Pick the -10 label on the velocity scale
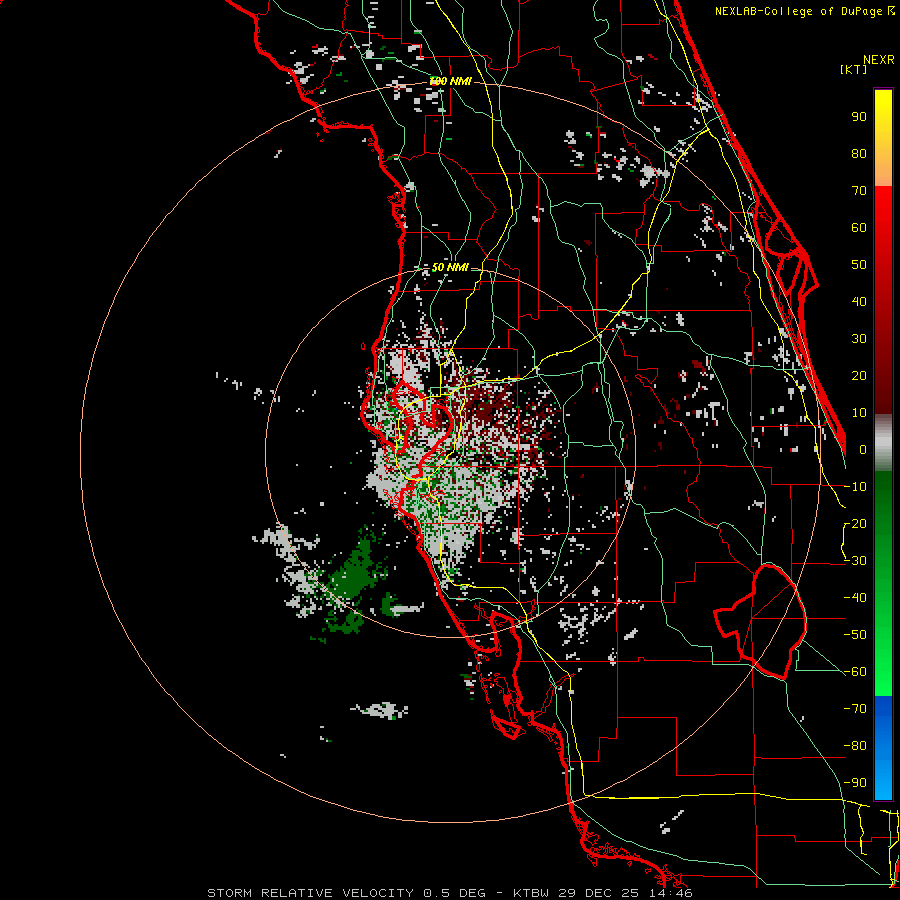900x900 pixels. (855, 487)
